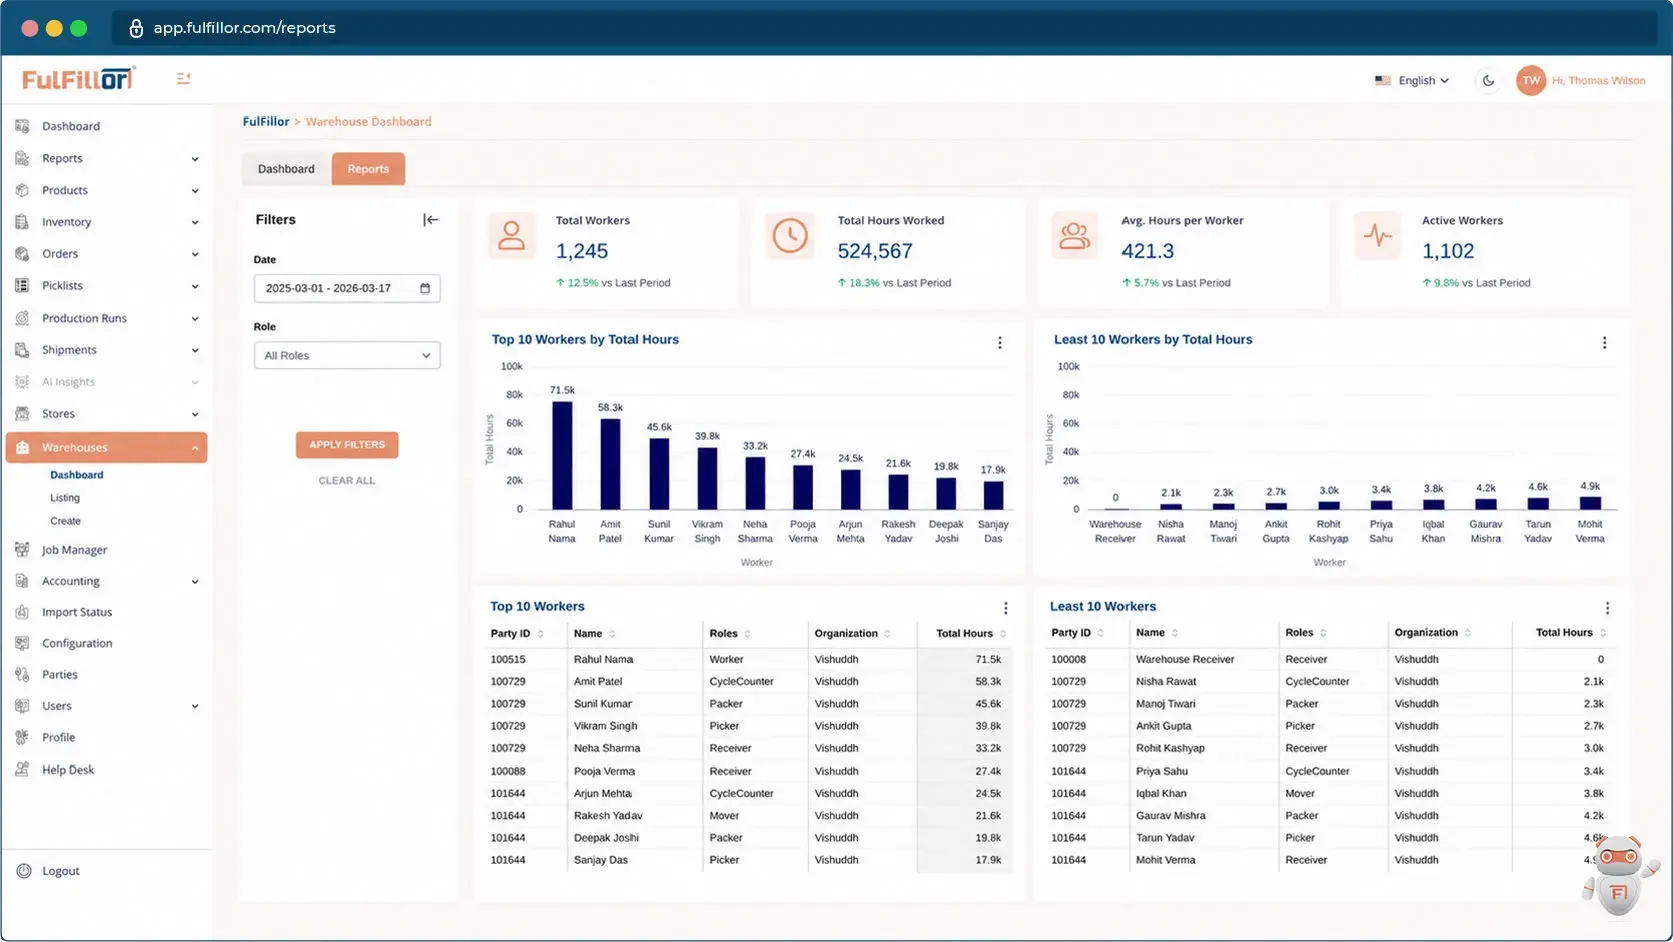This screenshot has height=942, width=1673.
Task: Collapse the Filters panel arrow icon
Action: [431, 220]
